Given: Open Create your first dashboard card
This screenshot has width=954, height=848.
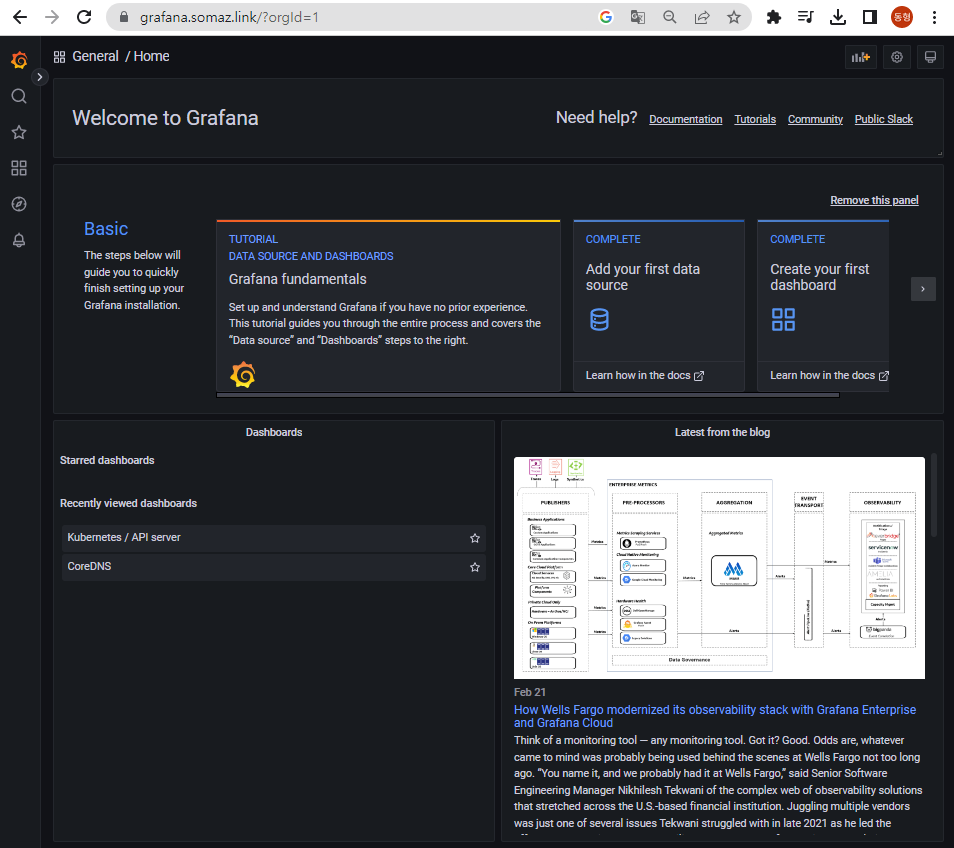Looking at the screenshot, I should 823,306.
